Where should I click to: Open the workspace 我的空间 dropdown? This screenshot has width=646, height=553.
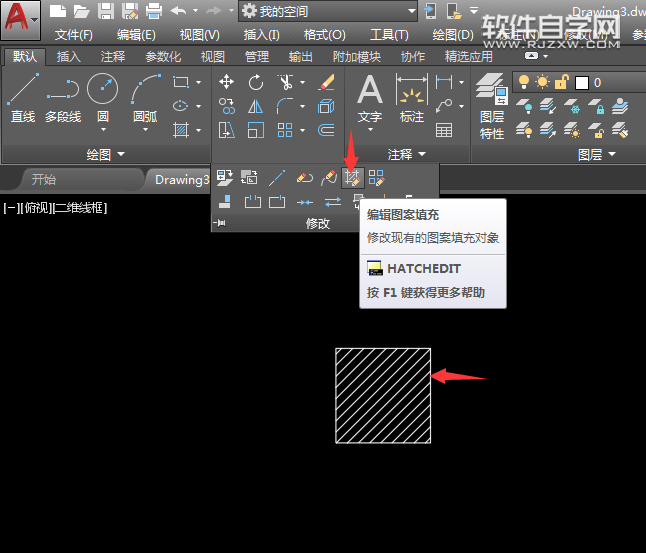coord(328,11)
